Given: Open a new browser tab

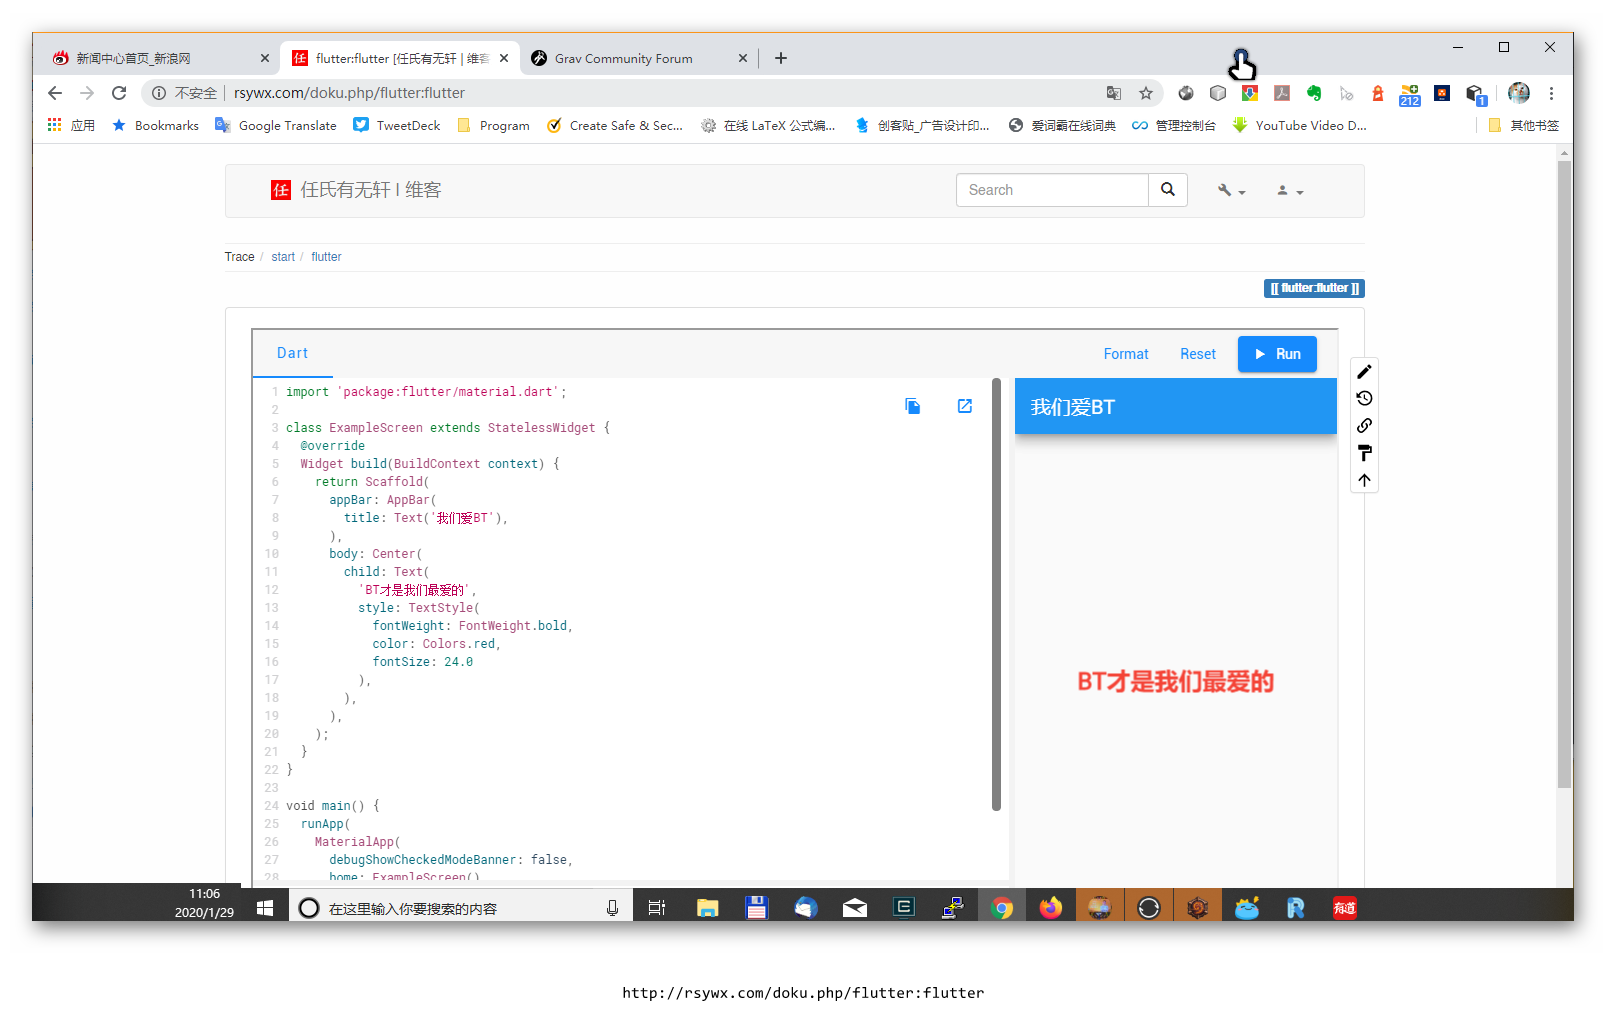Looking at the screenshot, I should click(x=781, y=58).
